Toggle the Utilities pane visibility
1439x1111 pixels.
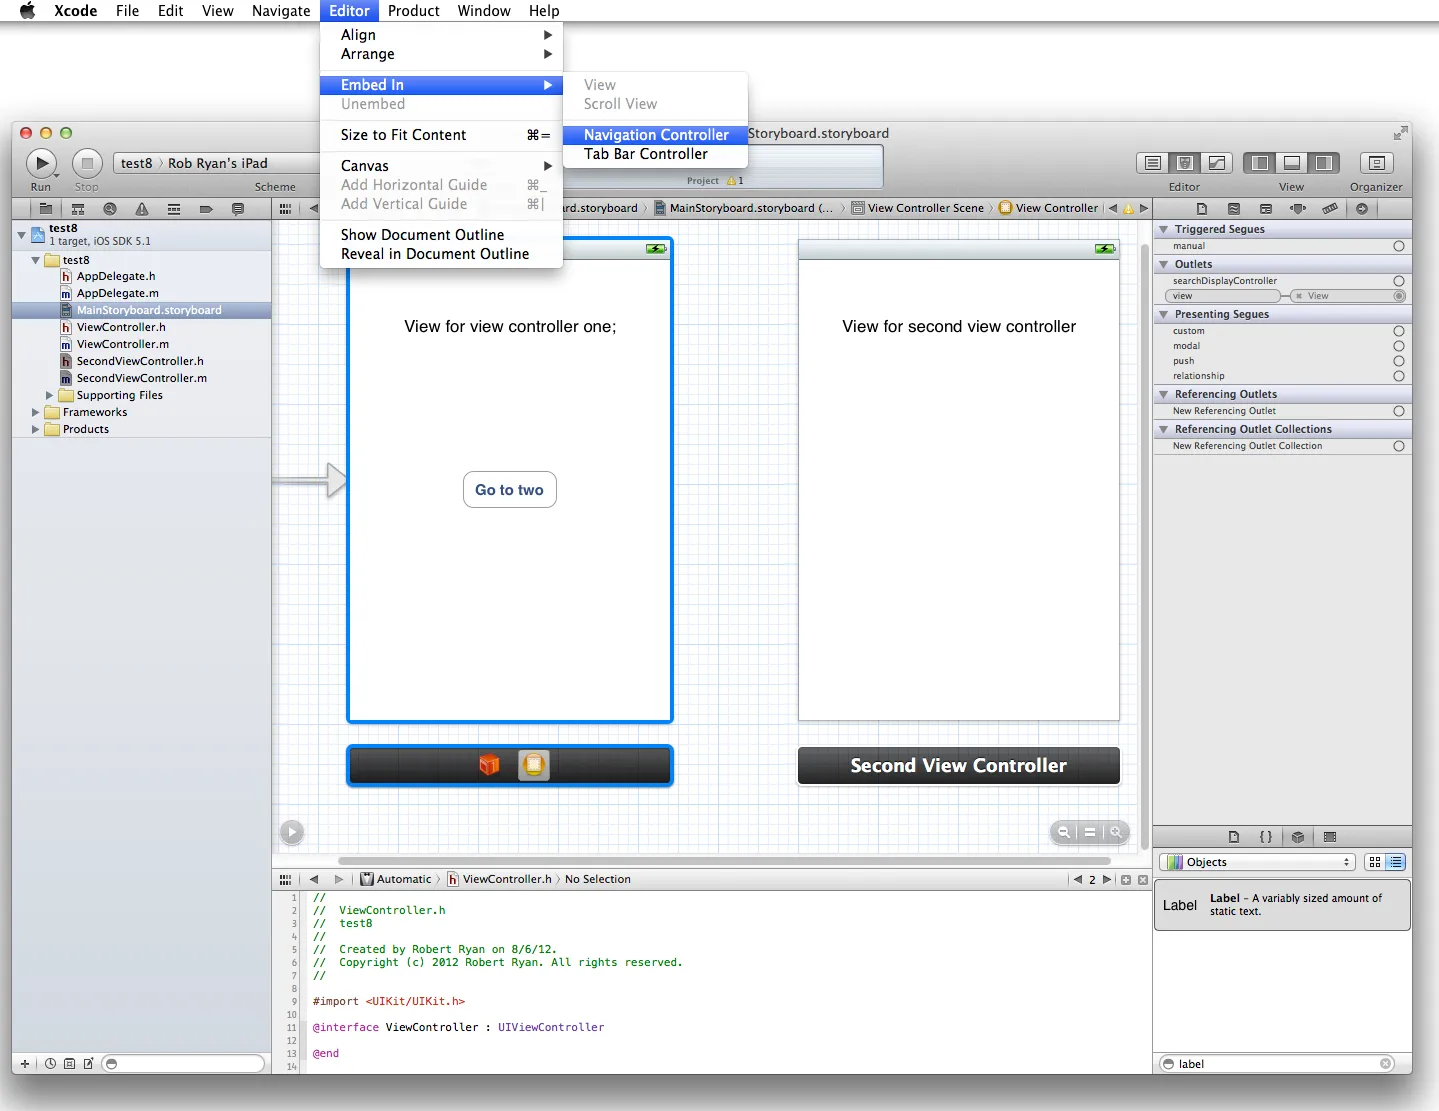pyautogui.click(x=1324, y=163)
